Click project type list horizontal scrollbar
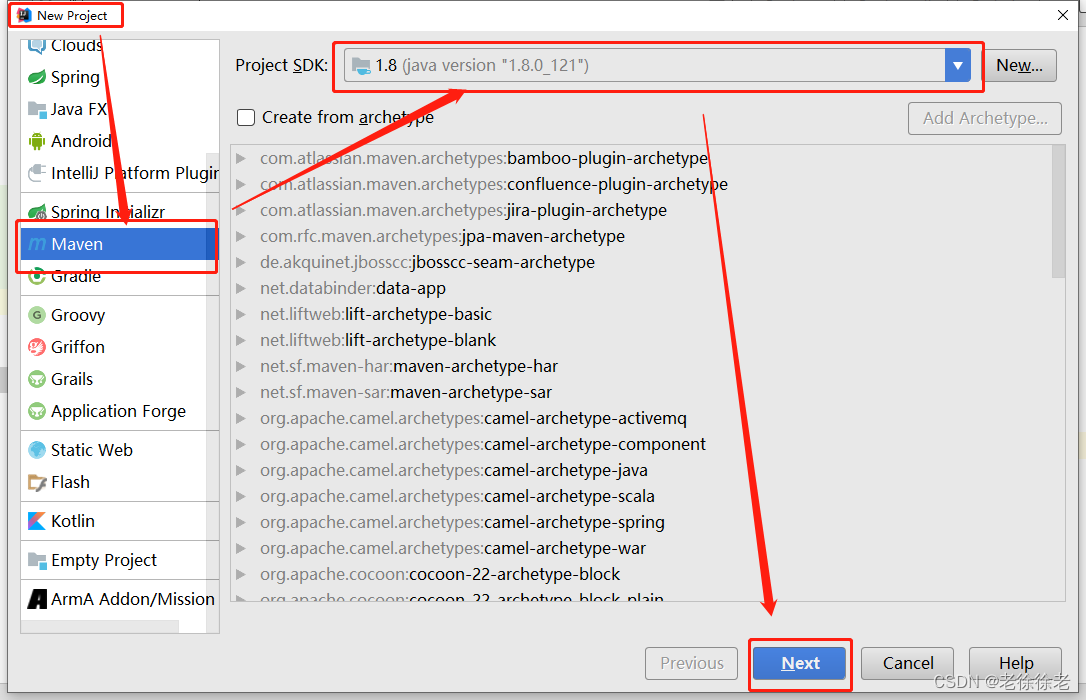 tap(100, 627)
